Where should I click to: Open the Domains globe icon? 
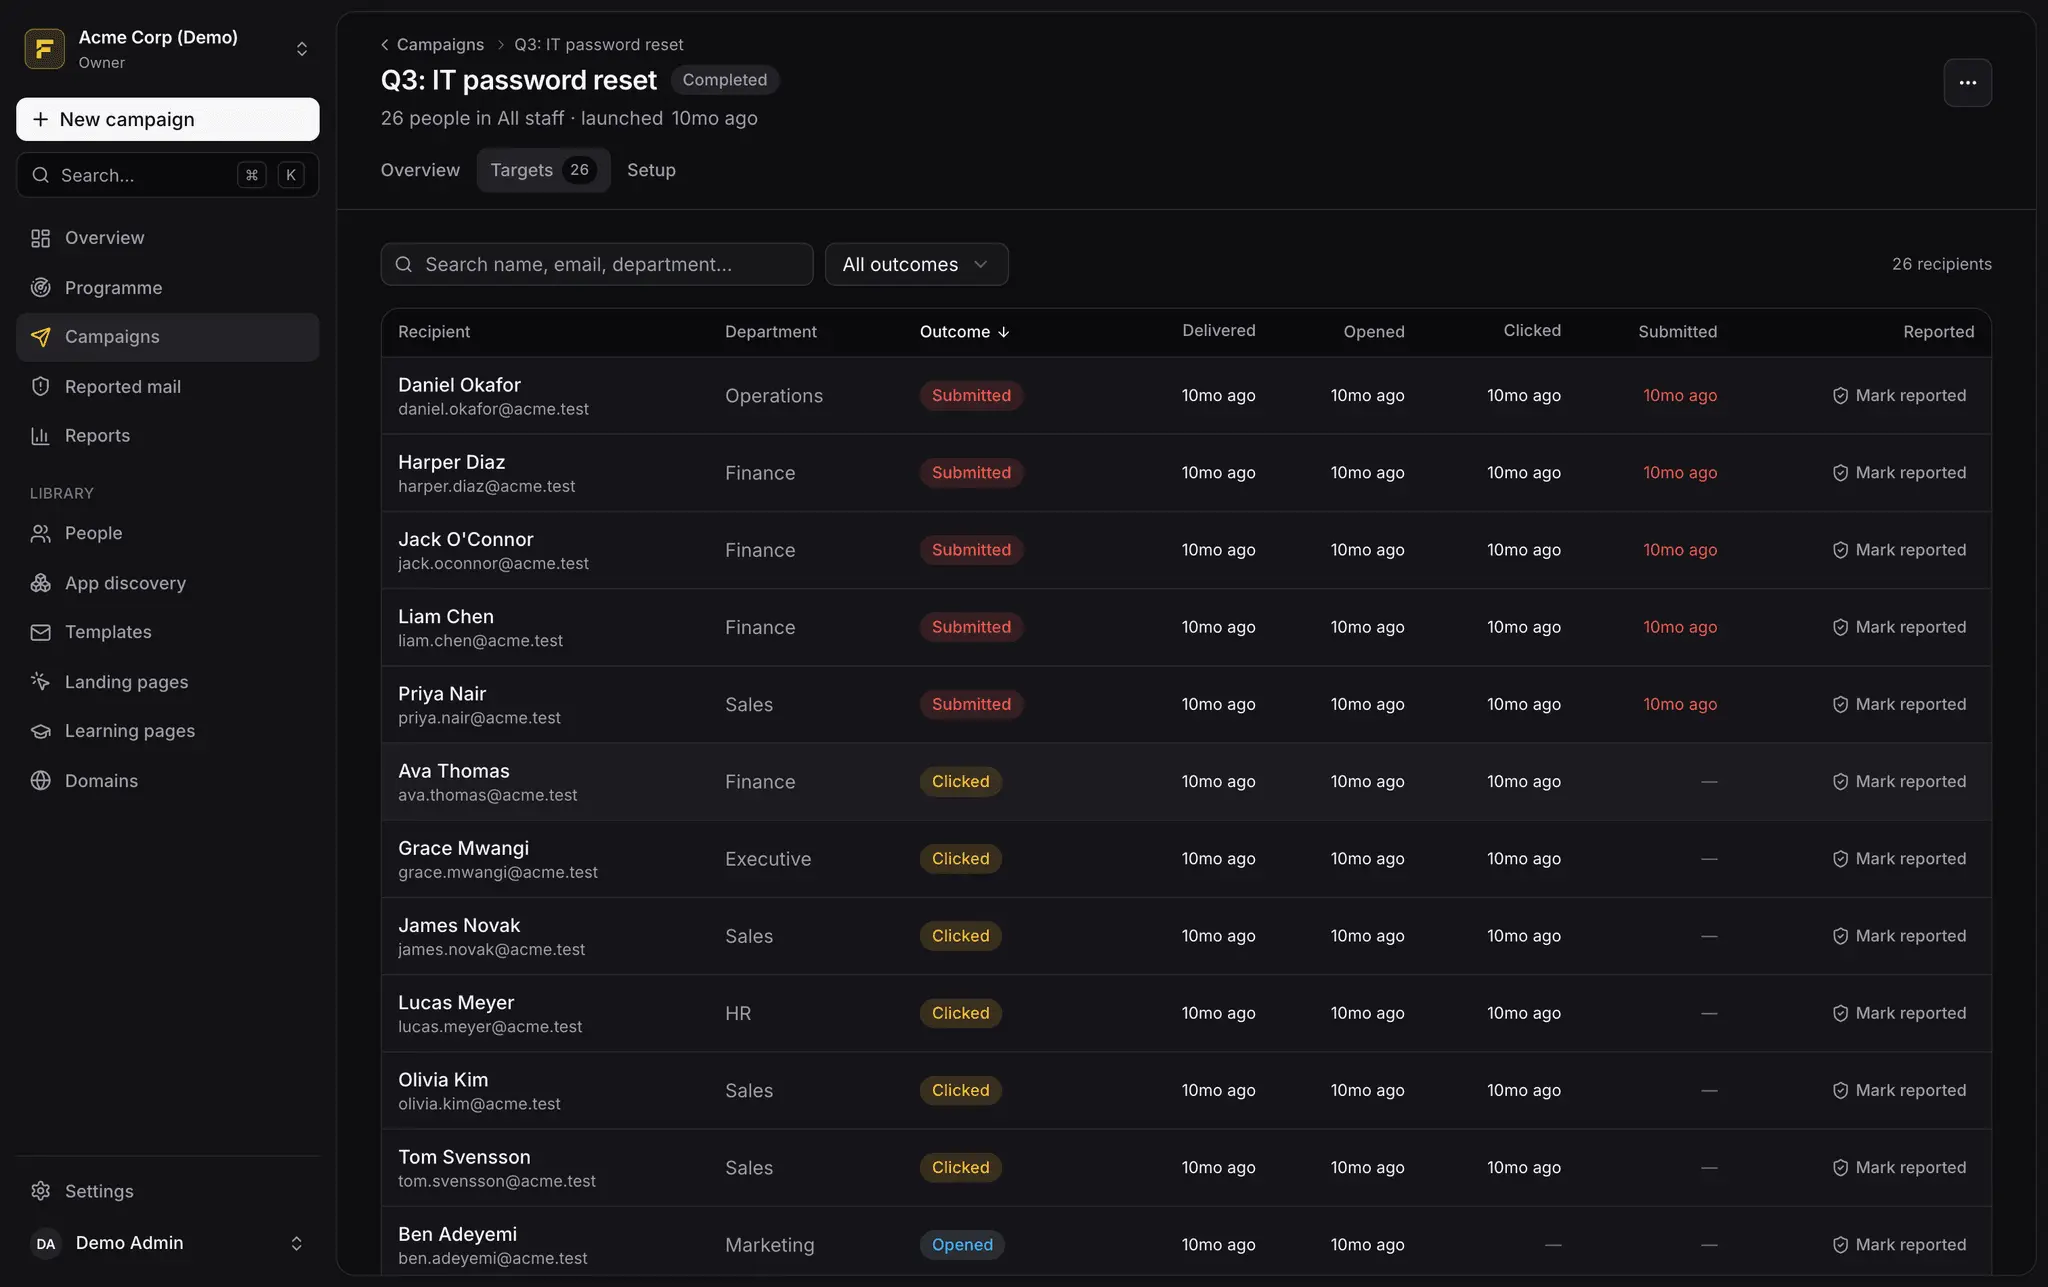(40, 781)
